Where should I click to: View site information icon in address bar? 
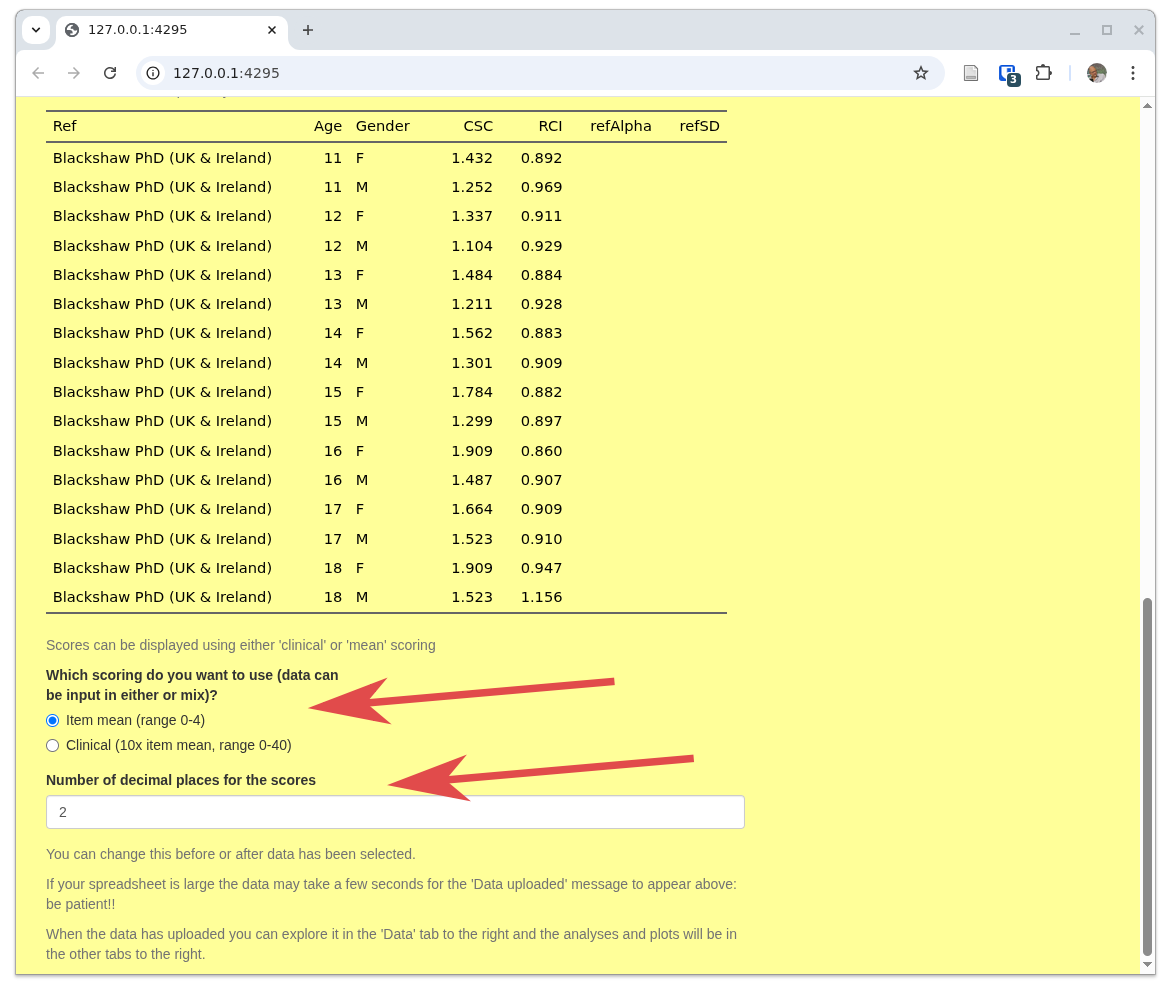click(153, 73)
